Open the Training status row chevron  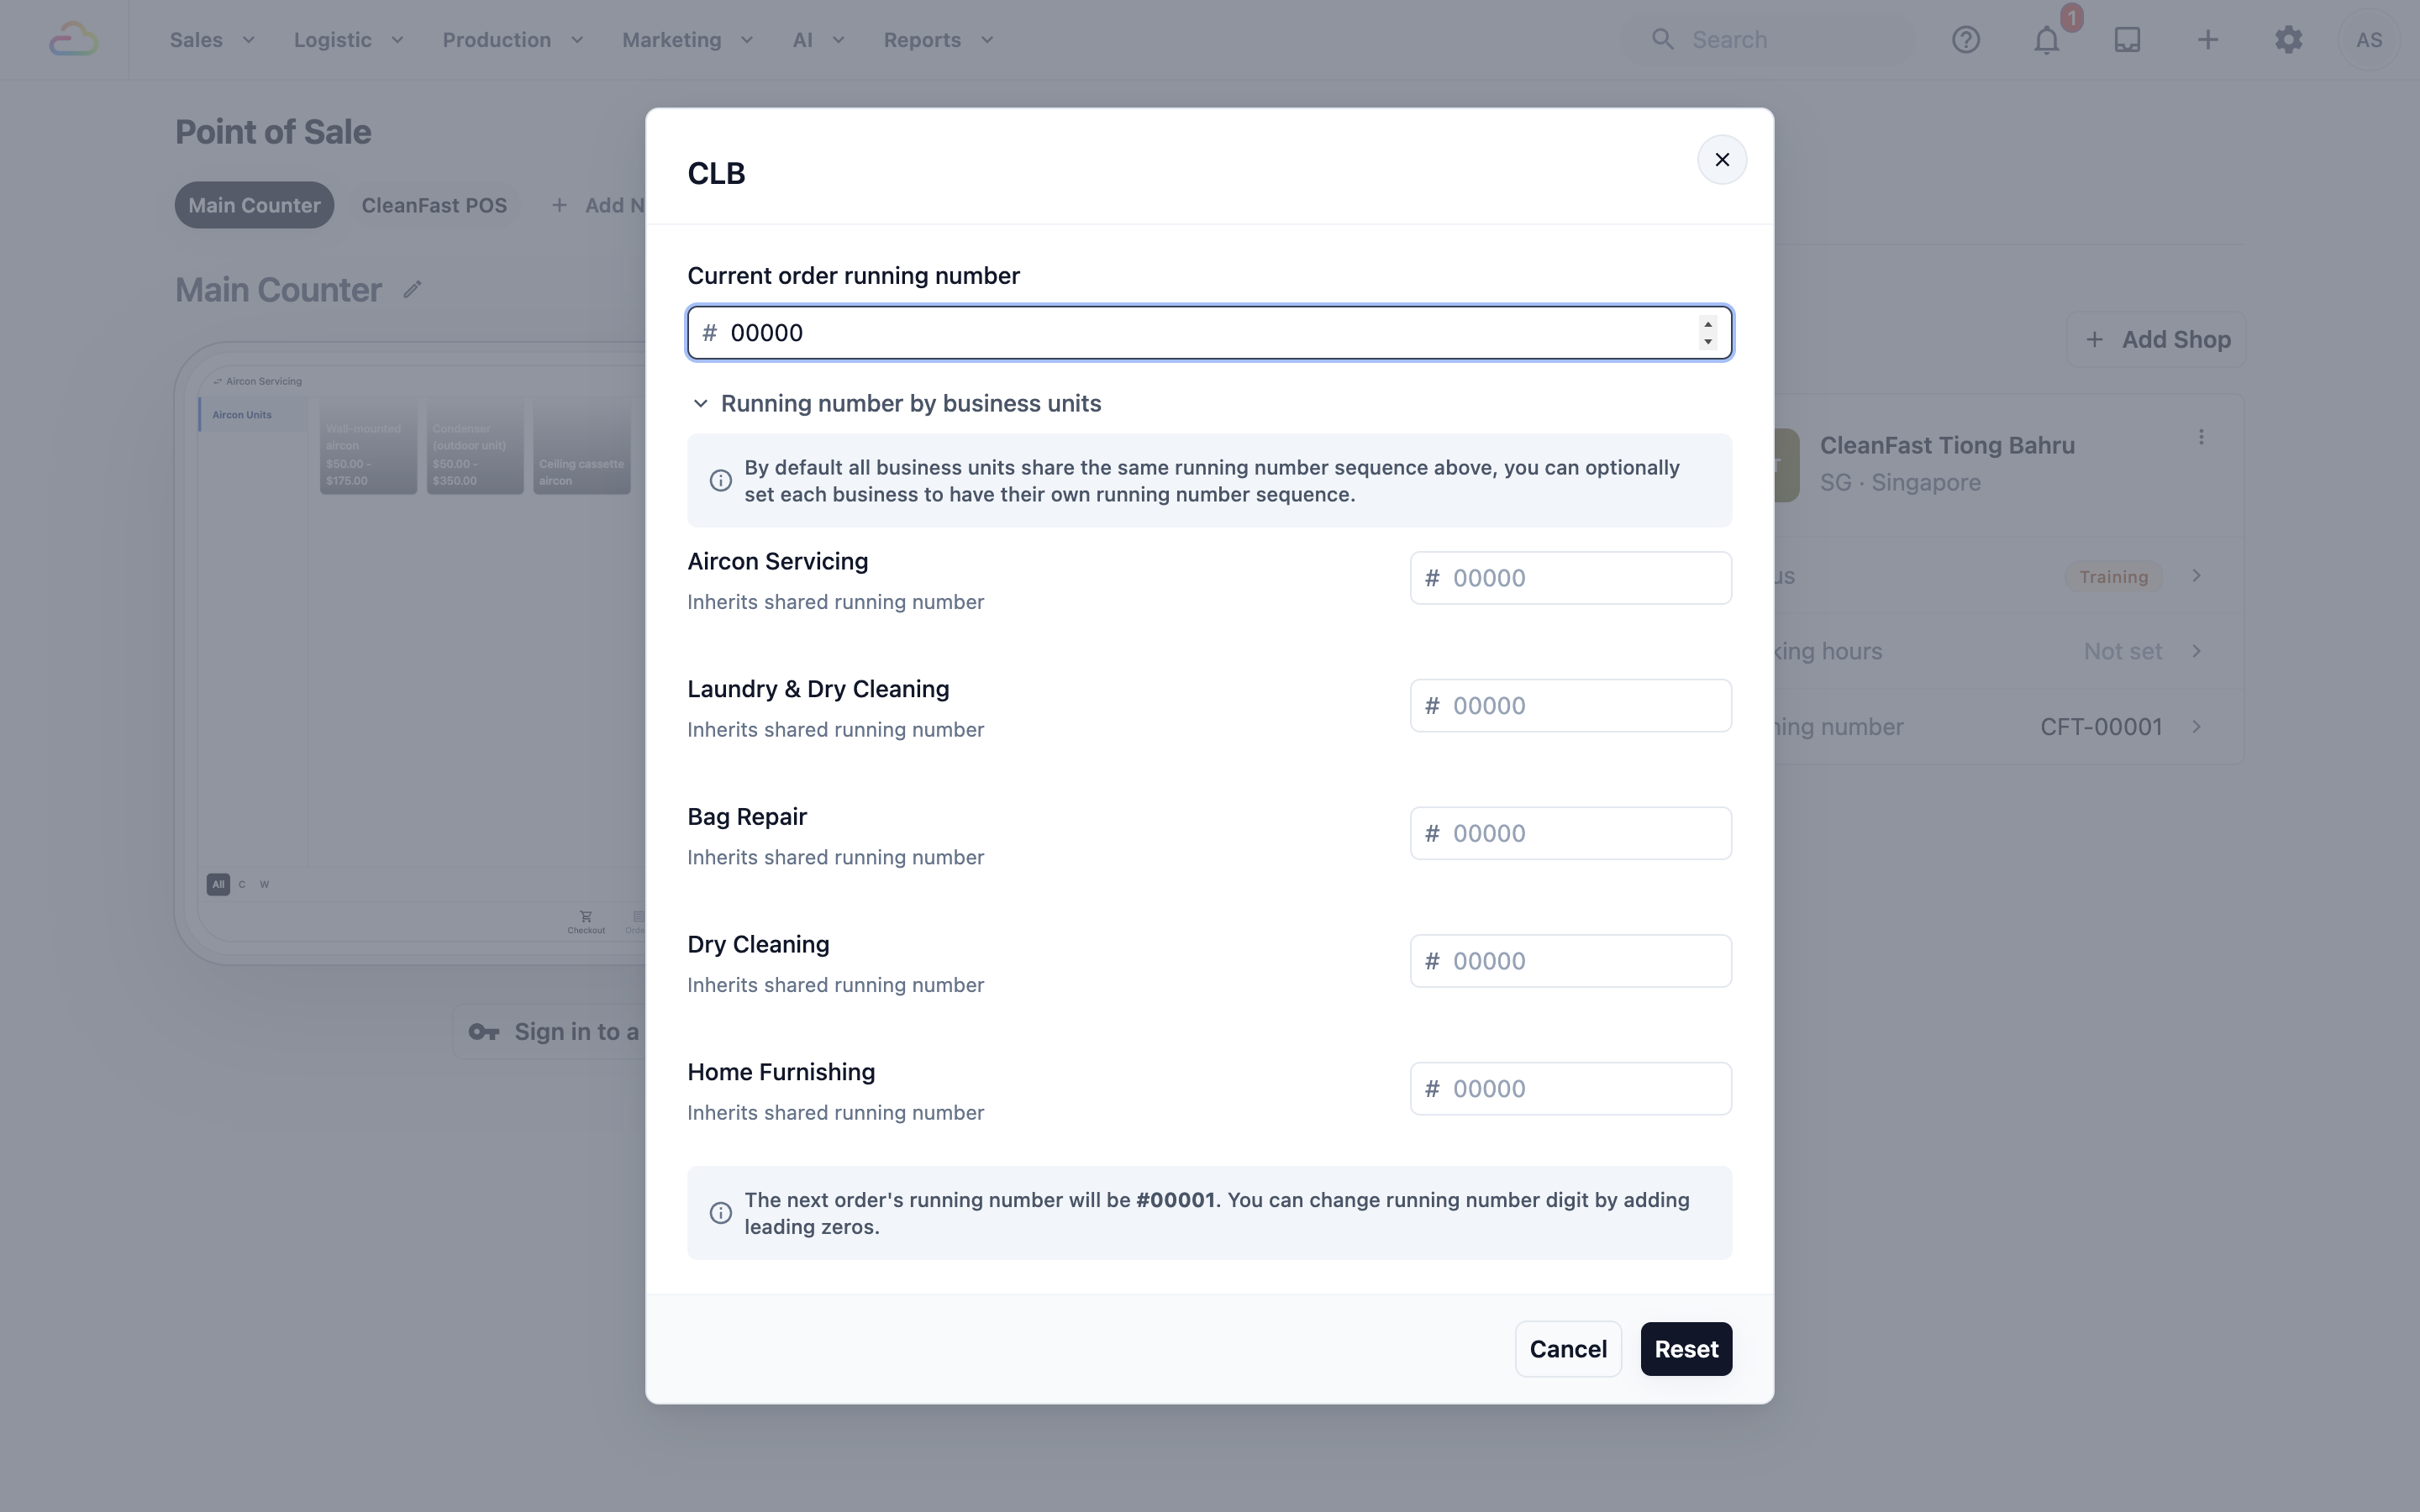pos(2196,576)
